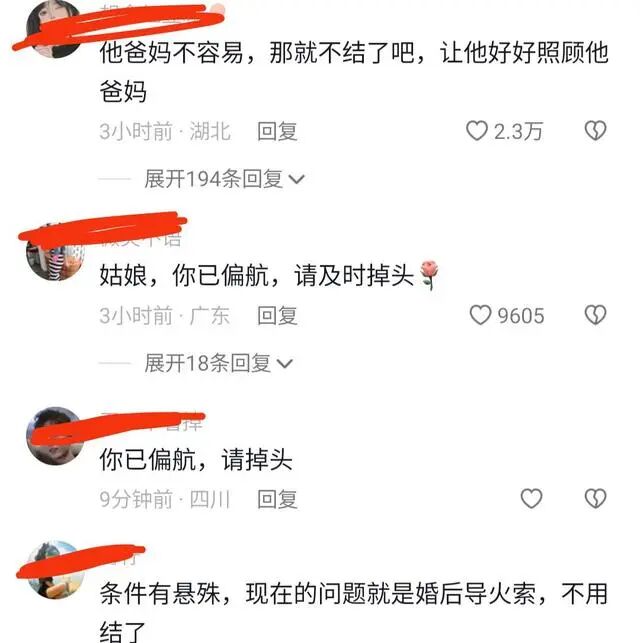Expand 展开194条回复 replies
640x643 pixels.
tap(224, 179)
